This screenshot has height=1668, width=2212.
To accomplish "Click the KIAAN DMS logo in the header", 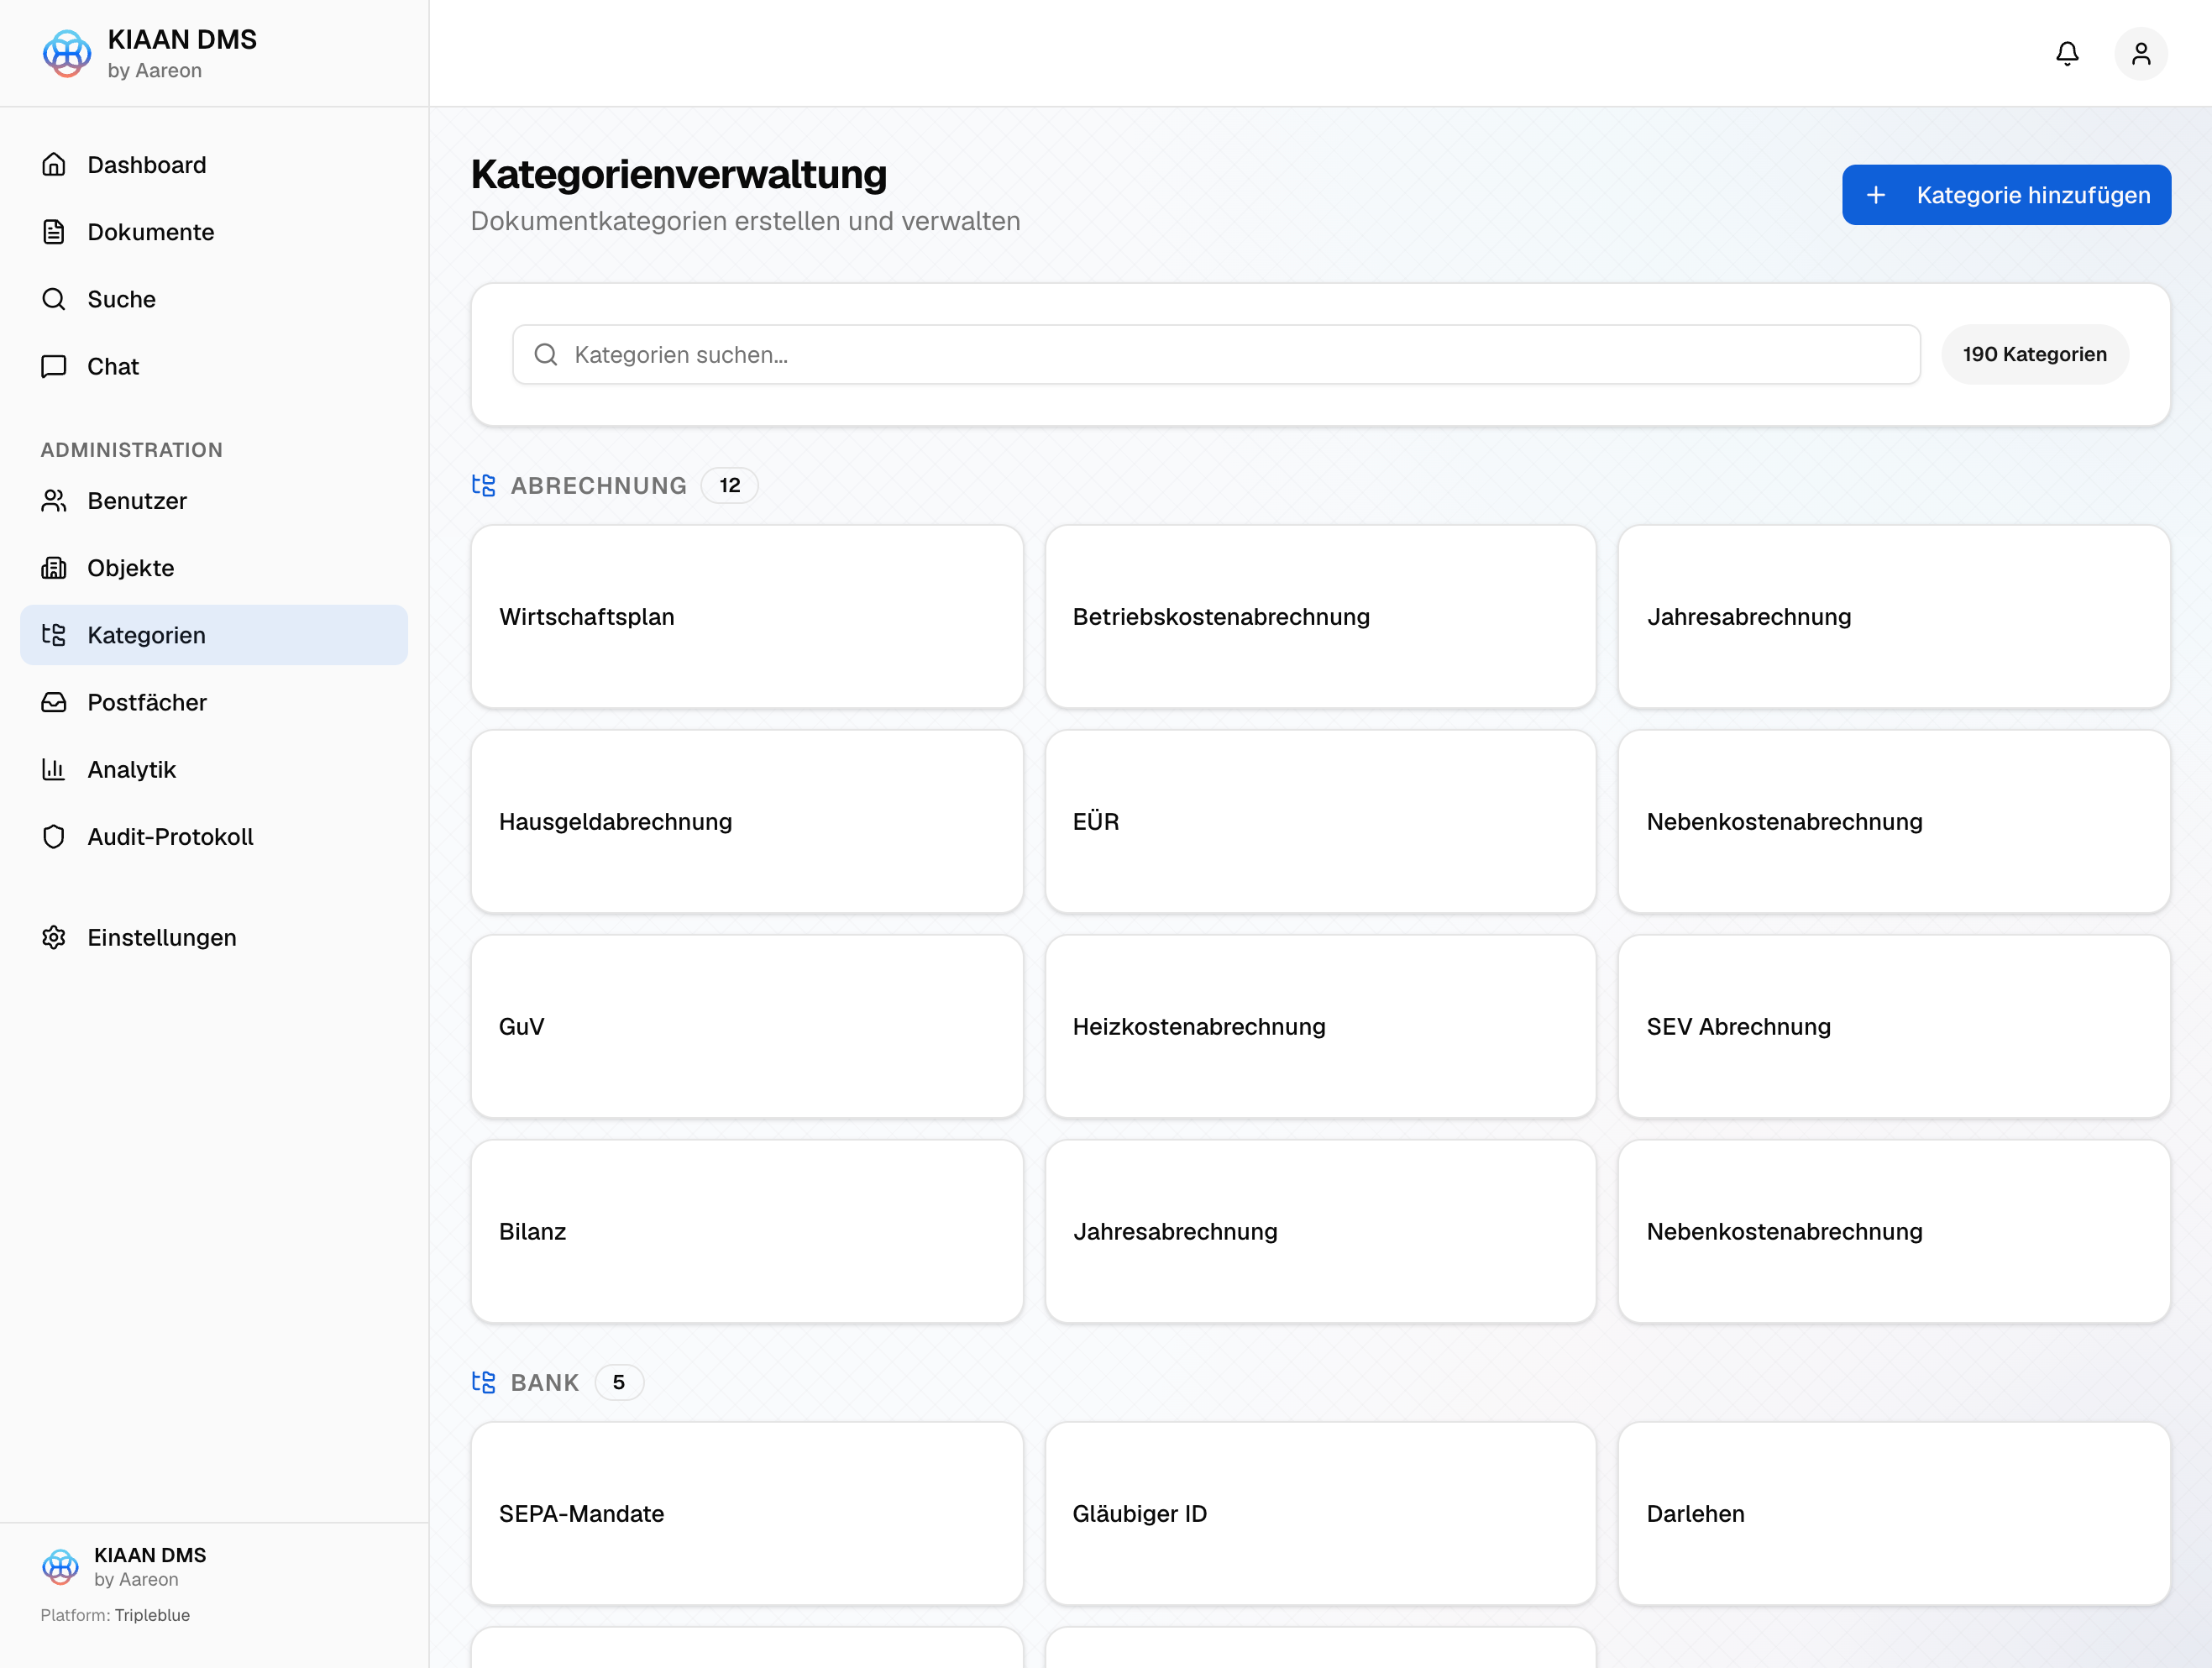I will tap(67, 53).
